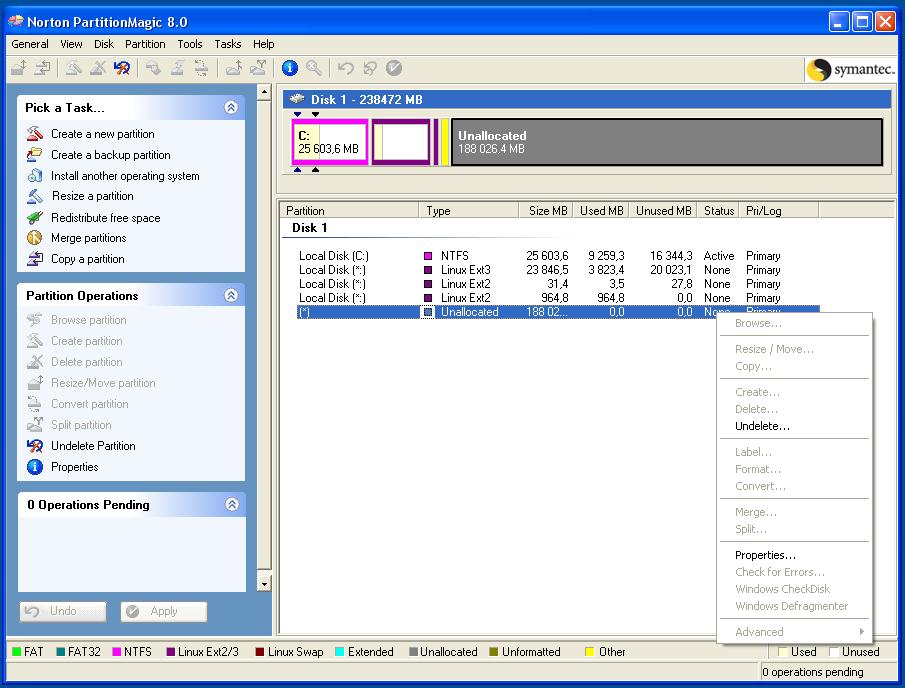Sort by the Partition column header

tap(349, 211)
